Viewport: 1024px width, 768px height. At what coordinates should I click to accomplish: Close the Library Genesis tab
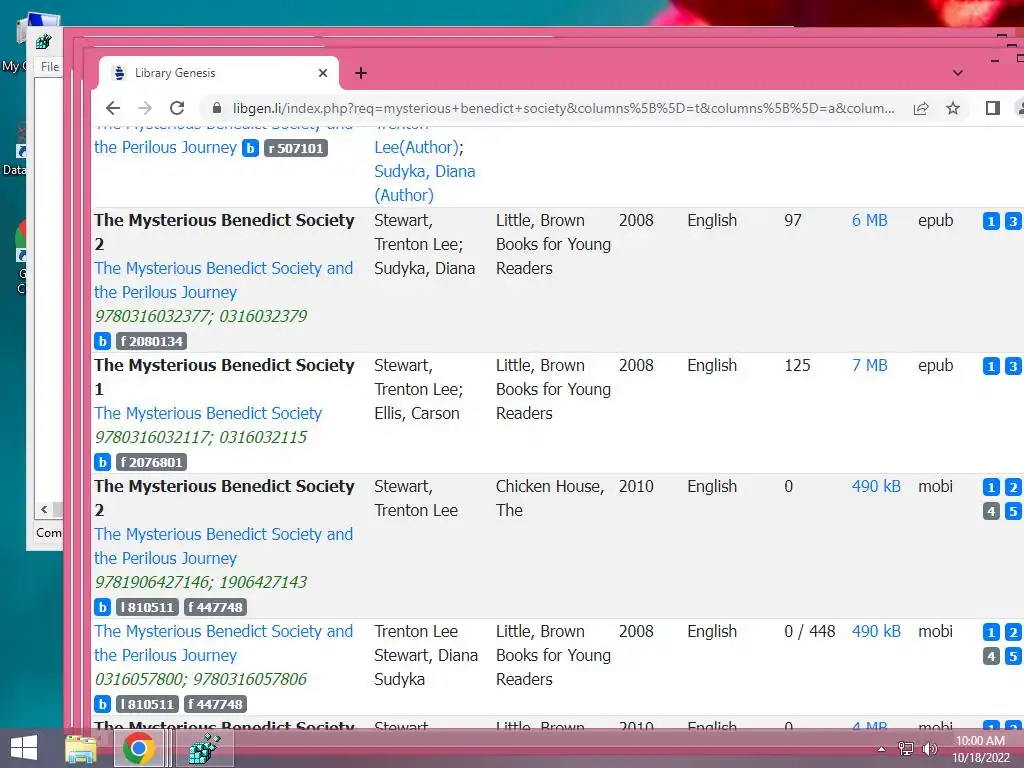323,73
